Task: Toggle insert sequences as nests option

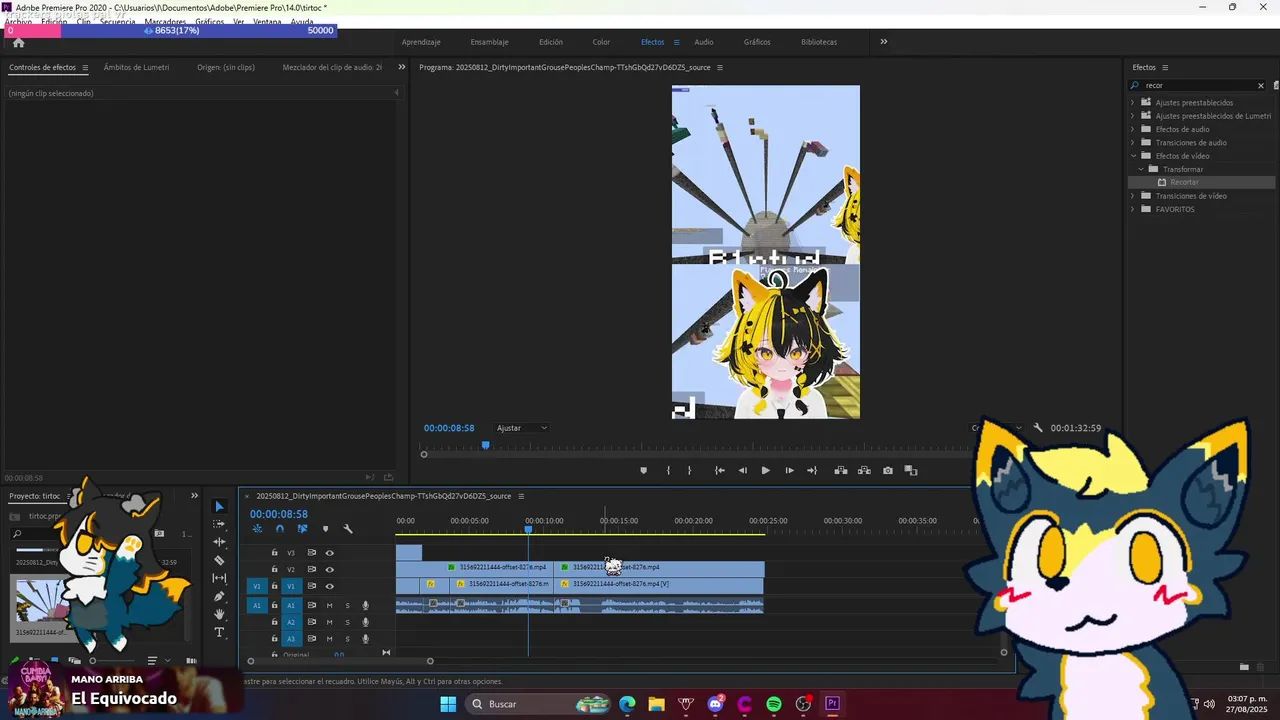Action: point(257,529)
